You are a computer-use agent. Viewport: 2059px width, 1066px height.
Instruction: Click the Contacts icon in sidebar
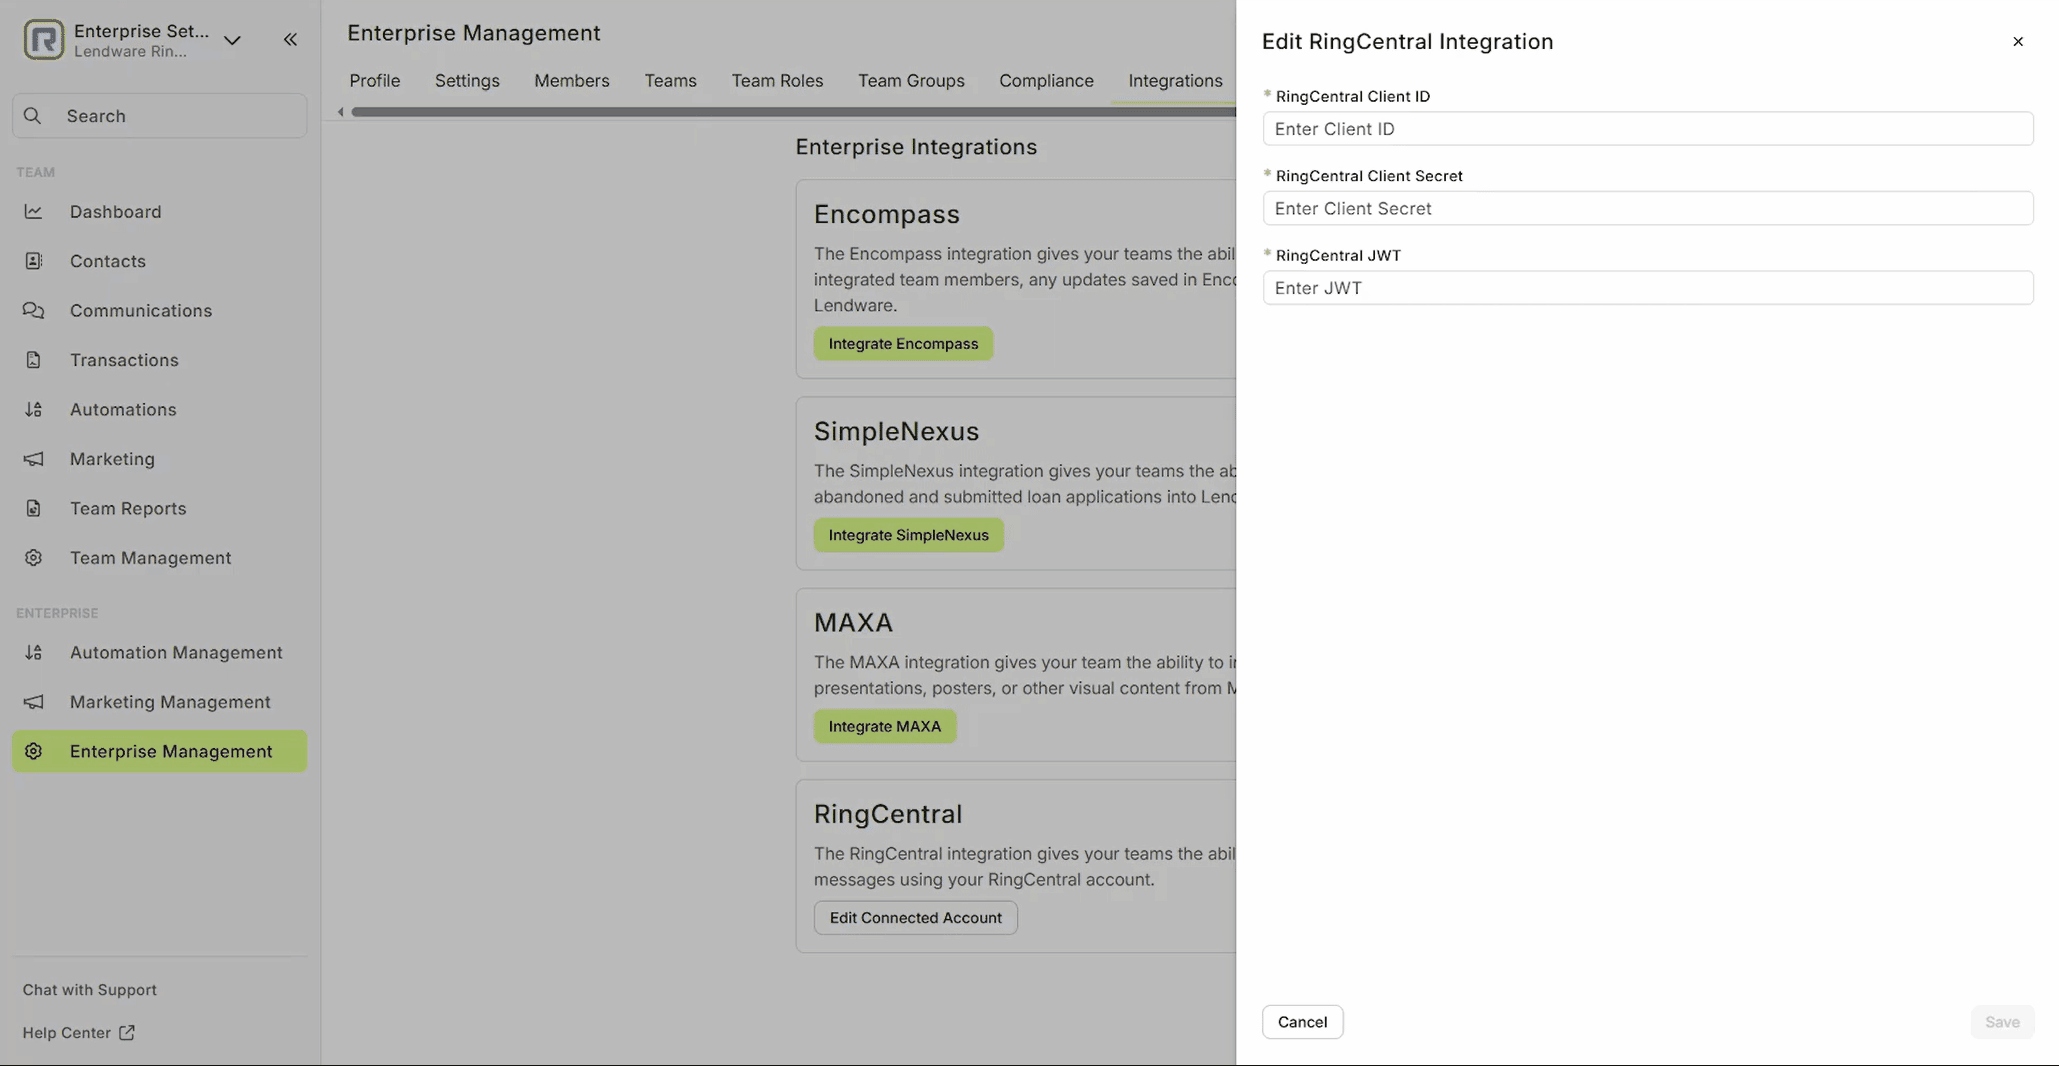coord(34,261)
